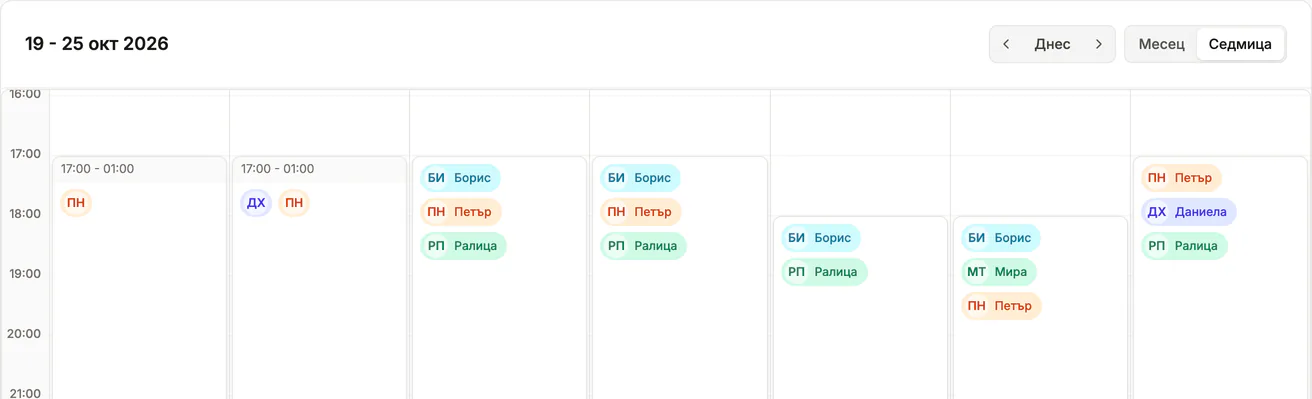Select Ралица chip in Wednesday shift
Viewport: 1312px width, 399px height.
pos(463,246)
